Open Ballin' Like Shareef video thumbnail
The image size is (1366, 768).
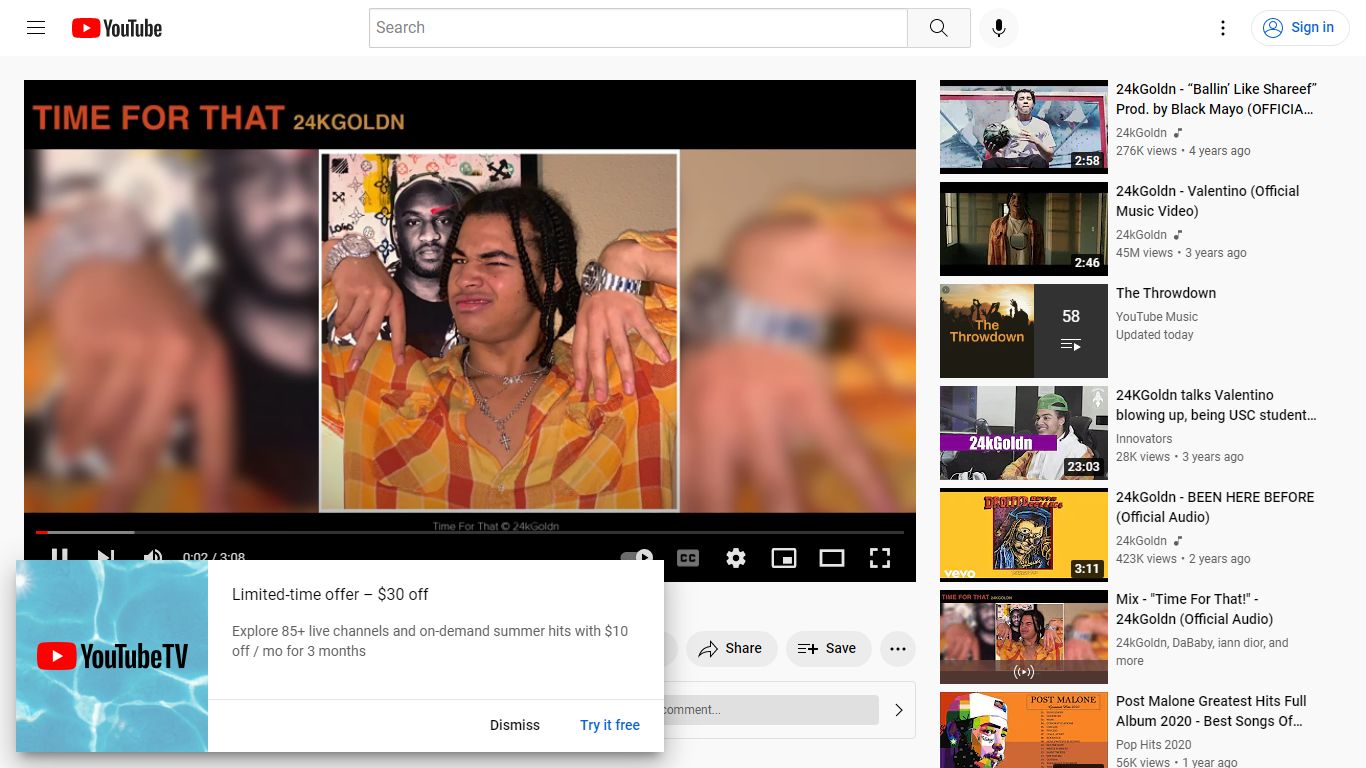click(1024, 127)
